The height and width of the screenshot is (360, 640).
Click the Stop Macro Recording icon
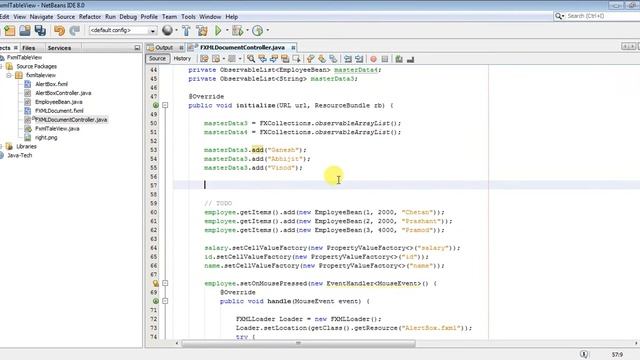(384, 59)
